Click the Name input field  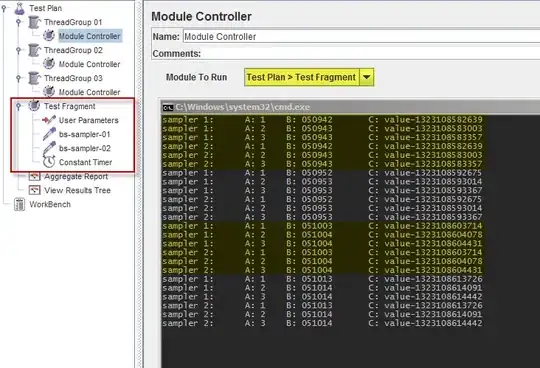[361, 36]
